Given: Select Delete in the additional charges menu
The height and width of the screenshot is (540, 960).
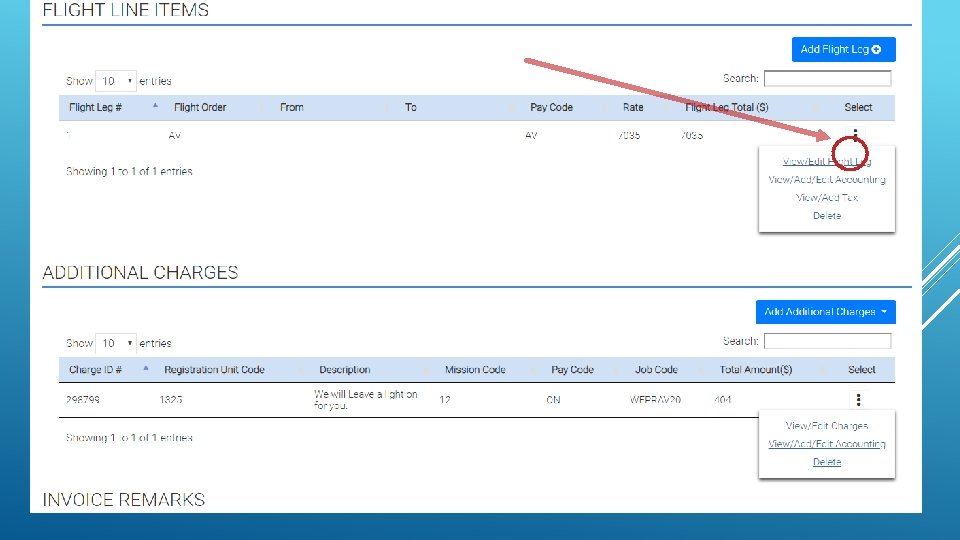Looking at the screenshot, I should [x=827, y=462].
